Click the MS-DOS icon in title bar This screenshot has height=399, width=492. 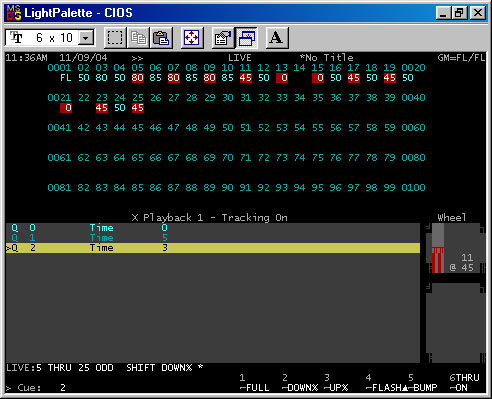[14, 13]
